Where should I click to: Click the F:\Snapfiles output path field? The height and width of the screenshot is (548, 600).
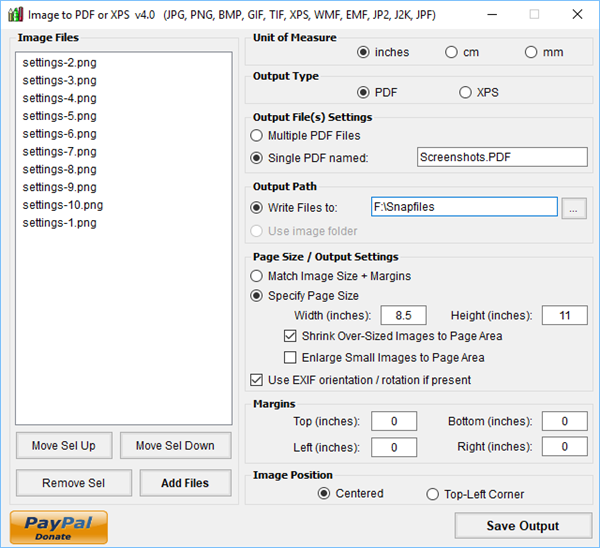[464, 207]
